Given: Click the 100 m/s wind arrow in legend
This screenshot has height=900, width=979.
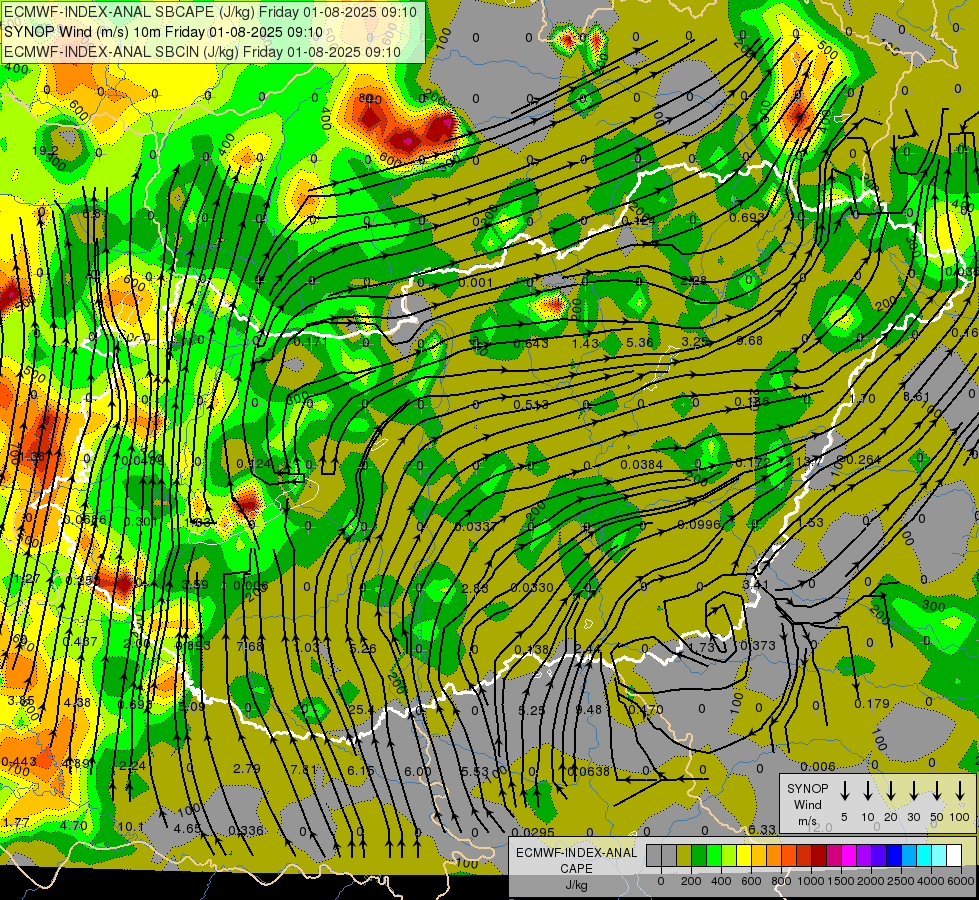Looking at the screenshot, I should pyautogui.click(x=960, y=791).
